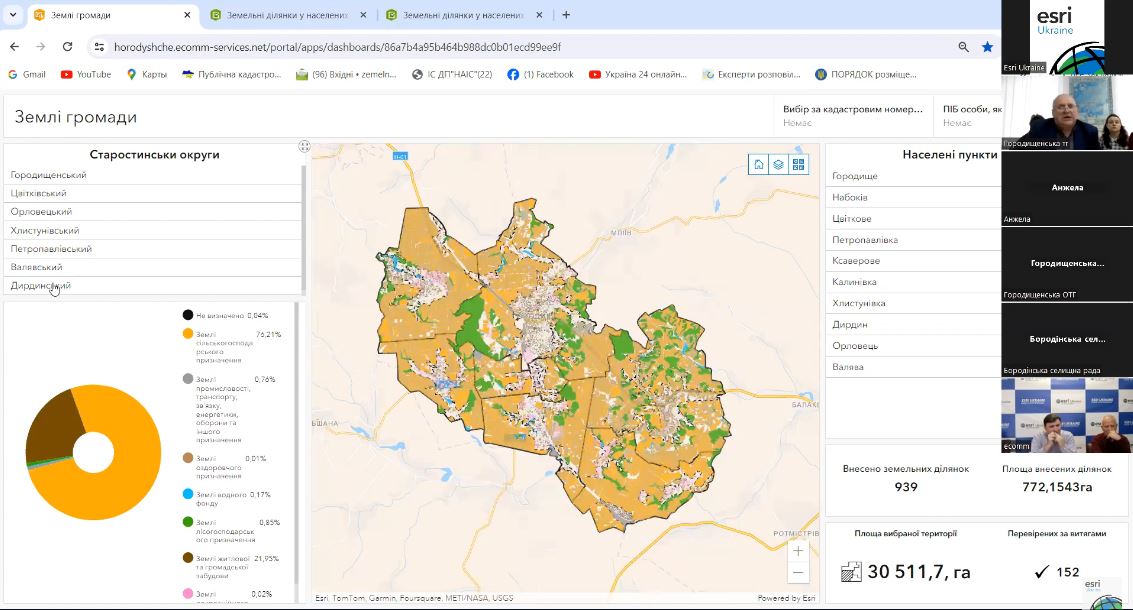Open the ІС ДП"НАІС"(22) bookmark
The image size is (1133, 610).
tap(452, 74)
